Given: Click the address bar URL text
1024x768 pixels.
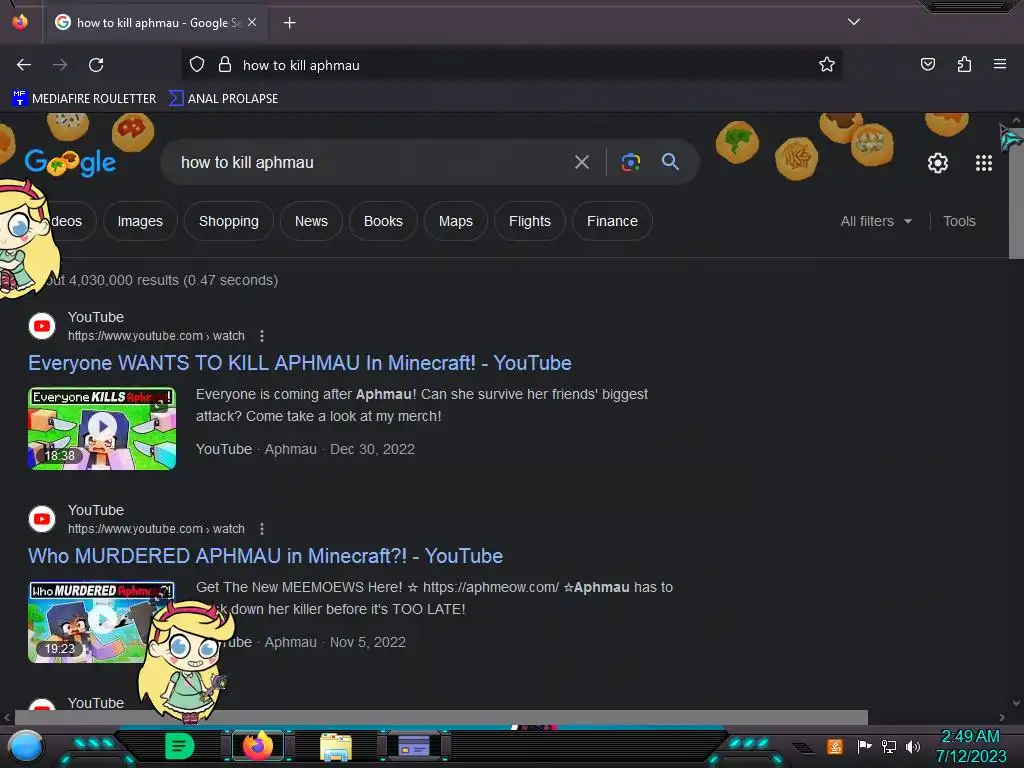Looking at the screenshot, I should pos(301,65).
